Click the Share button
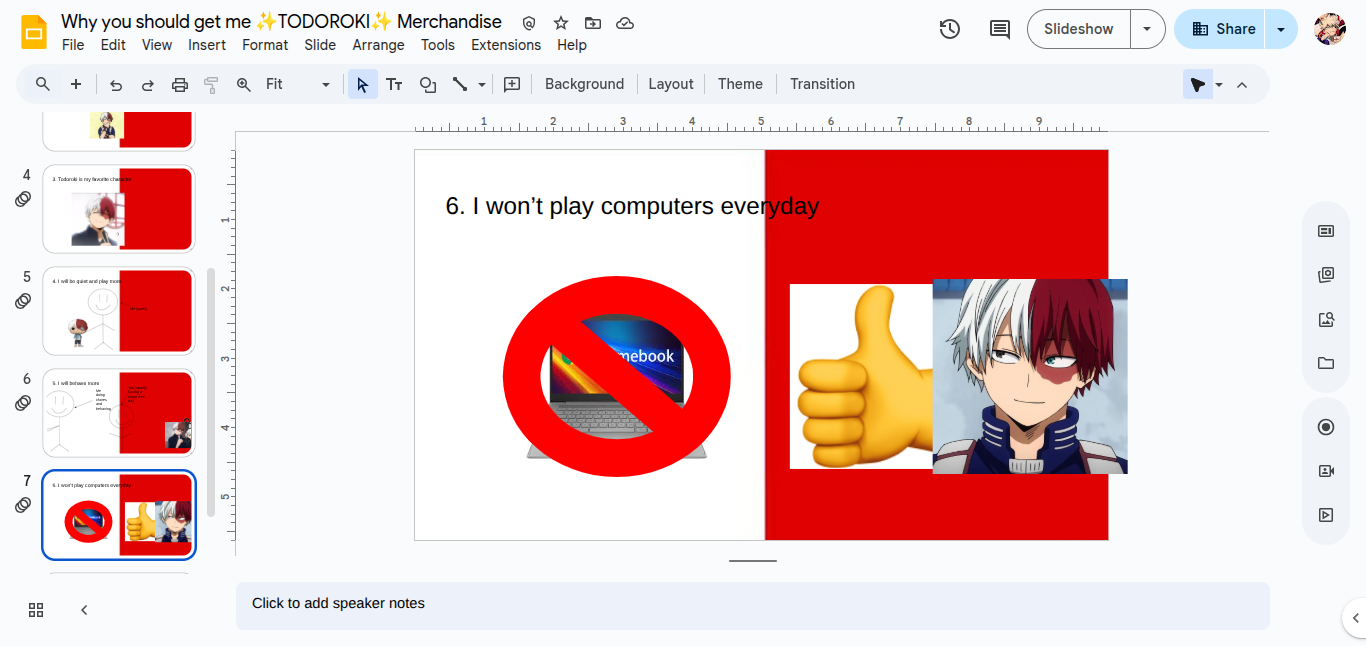Viewport: 1366px width, 646px height. coord(1221,29)
